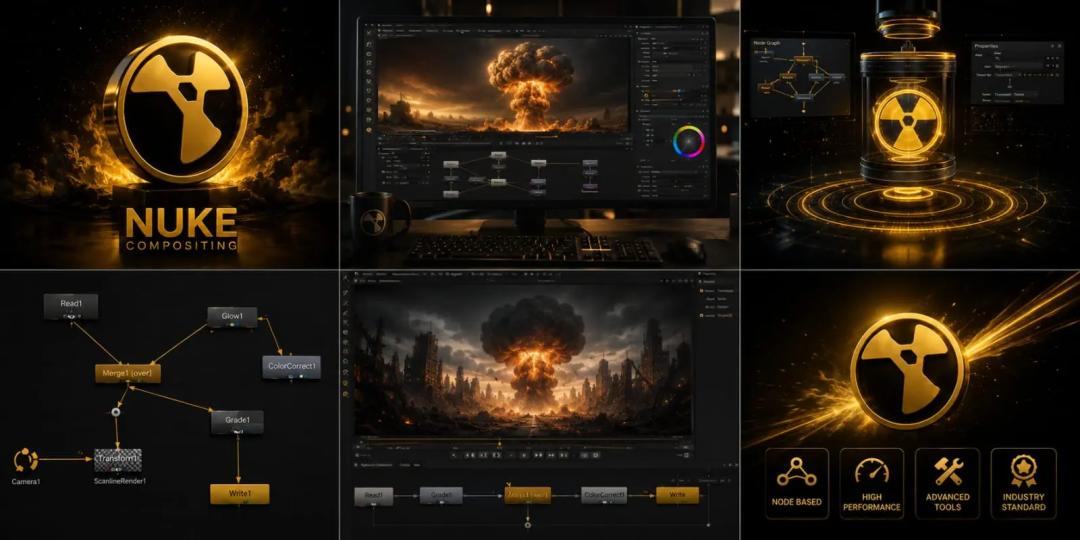Click the Camera1 node icon
The height and width of the screenshot is (540, 1080).
[25, 459]
